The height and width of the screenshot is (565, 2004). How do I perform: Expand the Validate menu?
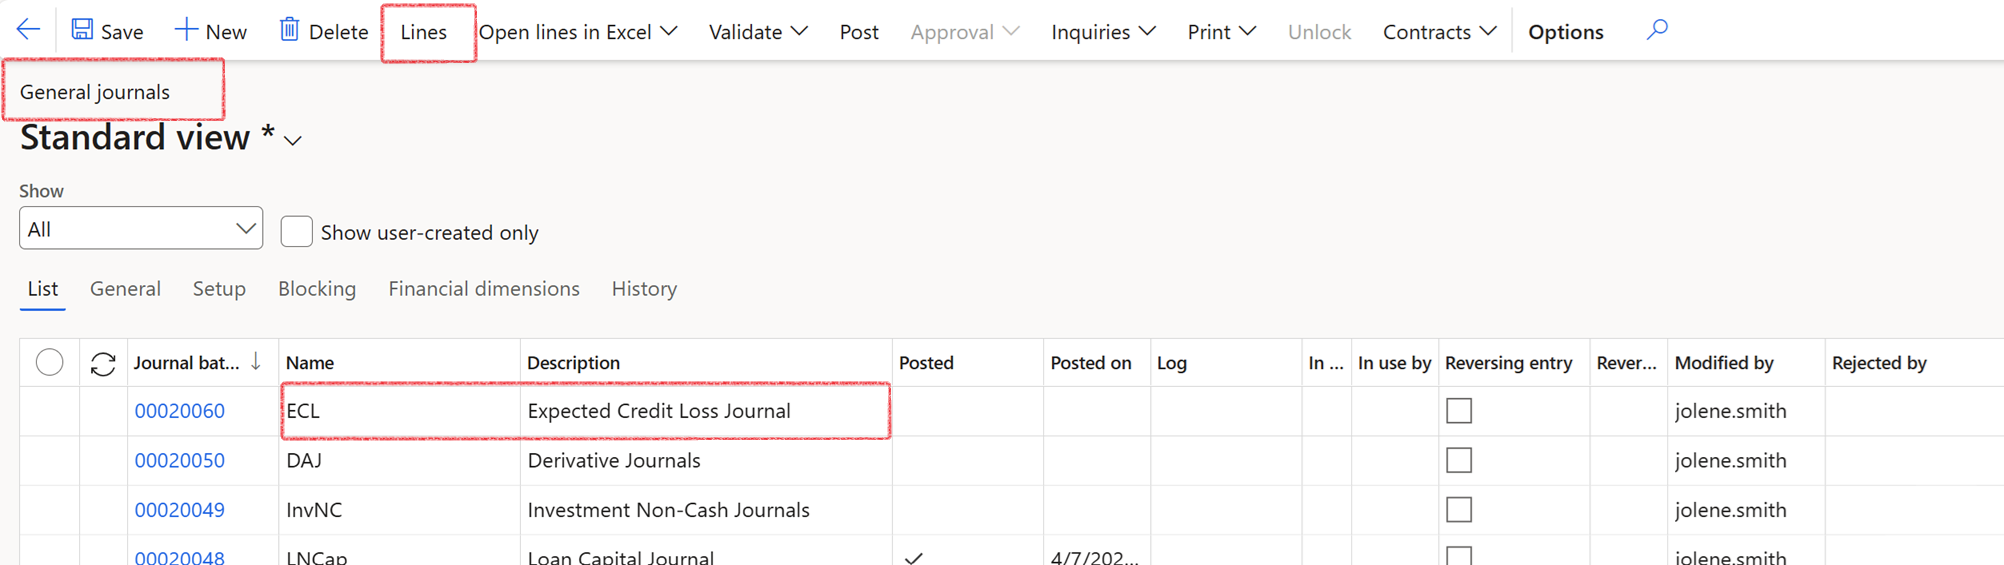point(757,32)
